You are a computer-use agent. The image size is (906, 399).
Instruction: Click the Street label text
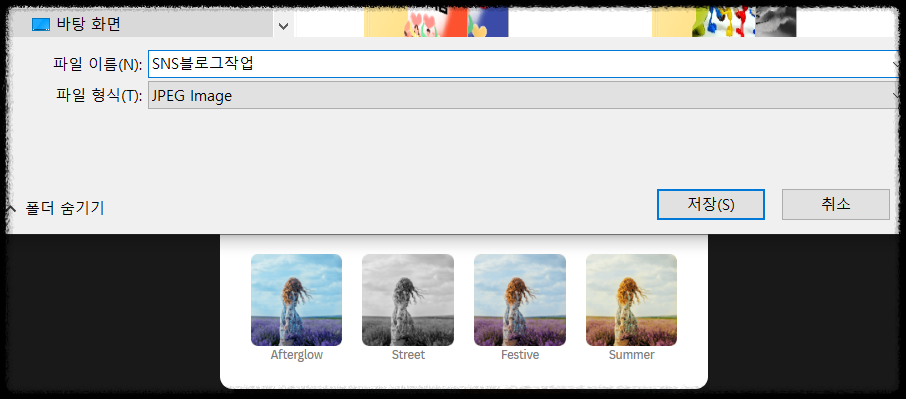(408, 355)
